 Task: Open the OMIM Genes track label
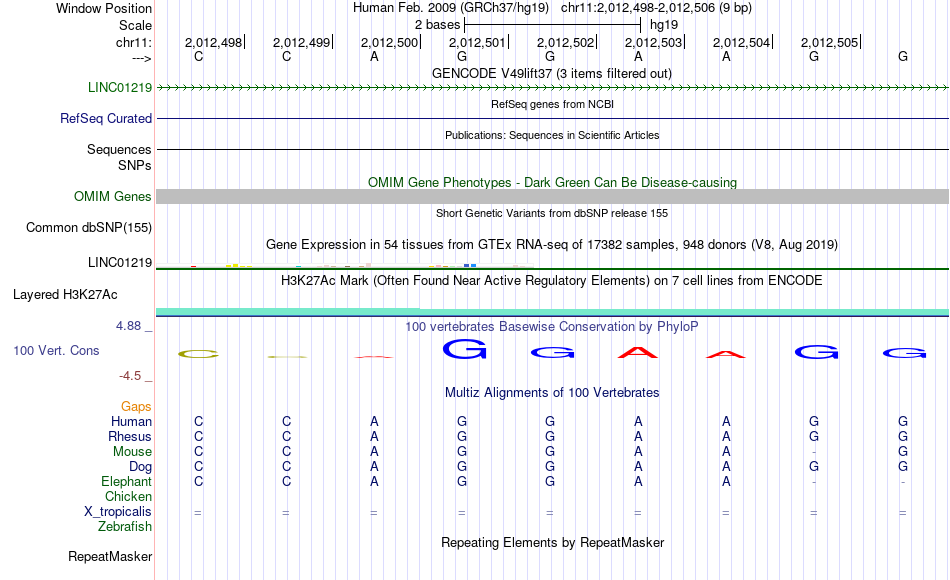(x=113, y=196)
